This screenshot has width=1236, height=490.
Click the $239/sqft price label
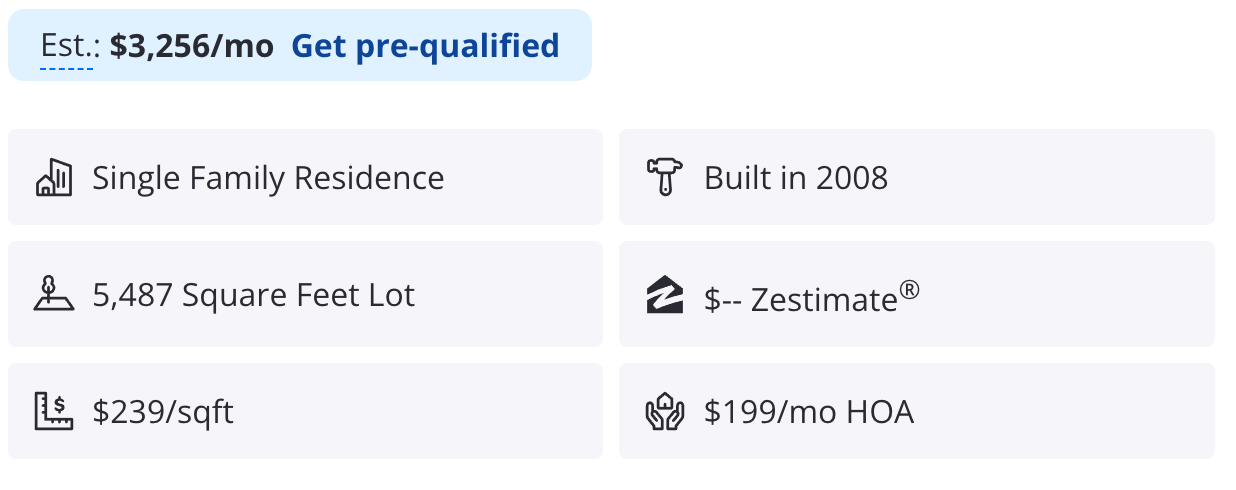click(163, 412)
